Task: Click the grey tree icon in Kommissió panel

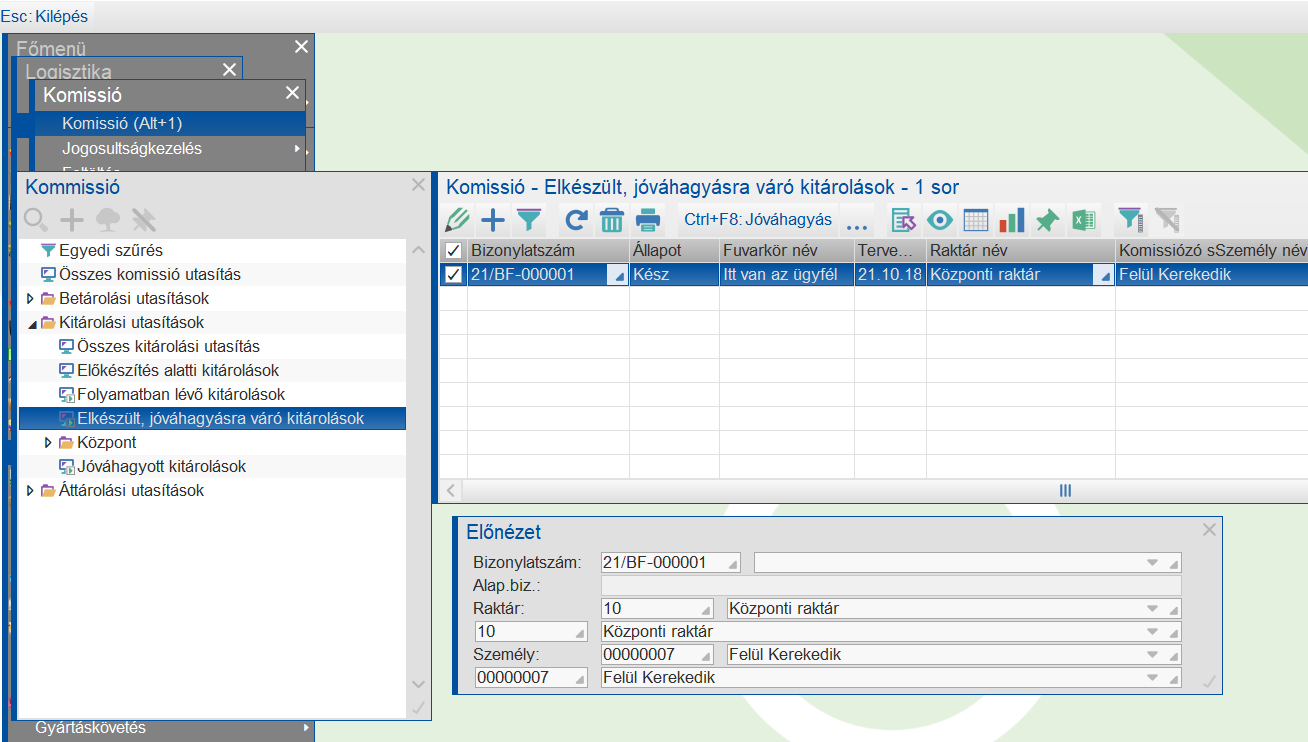Action: (x=108, y=220)
